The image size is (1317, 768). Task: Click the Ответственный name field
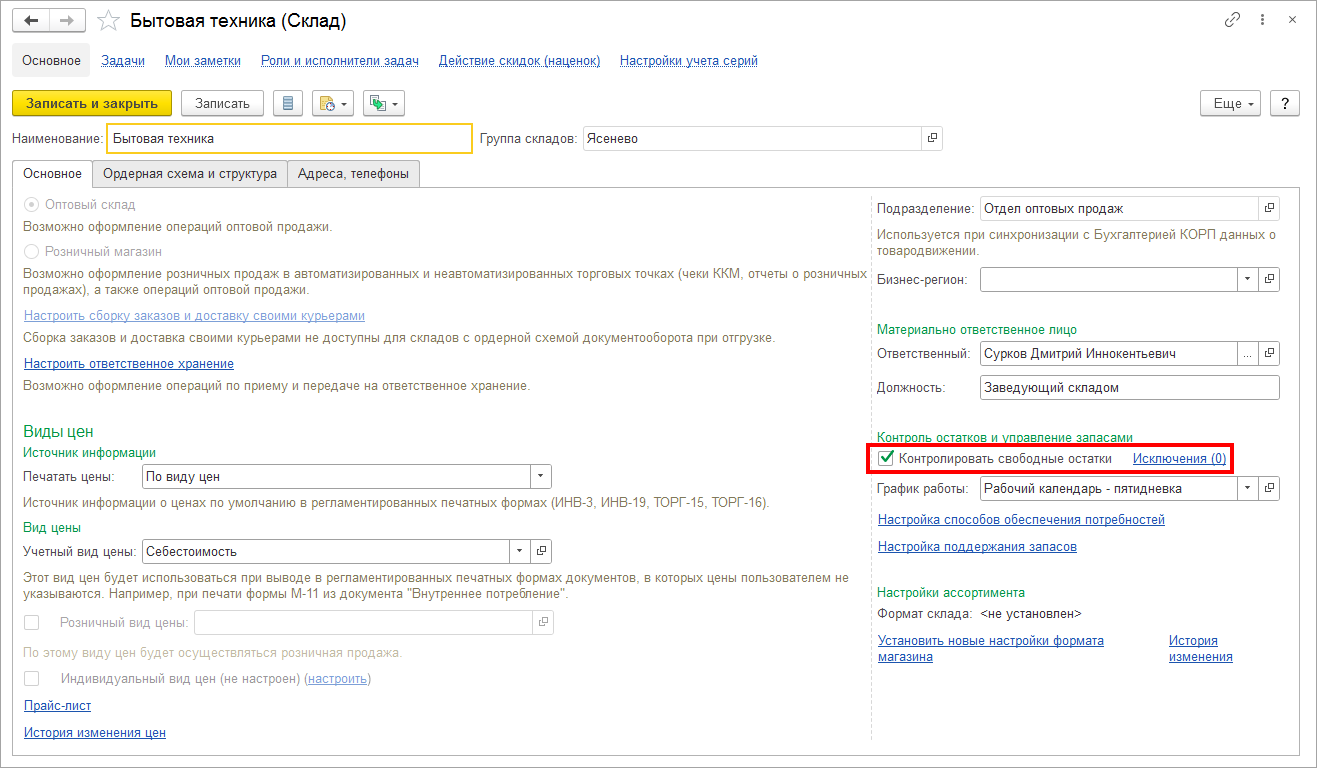pos(1108,353)
